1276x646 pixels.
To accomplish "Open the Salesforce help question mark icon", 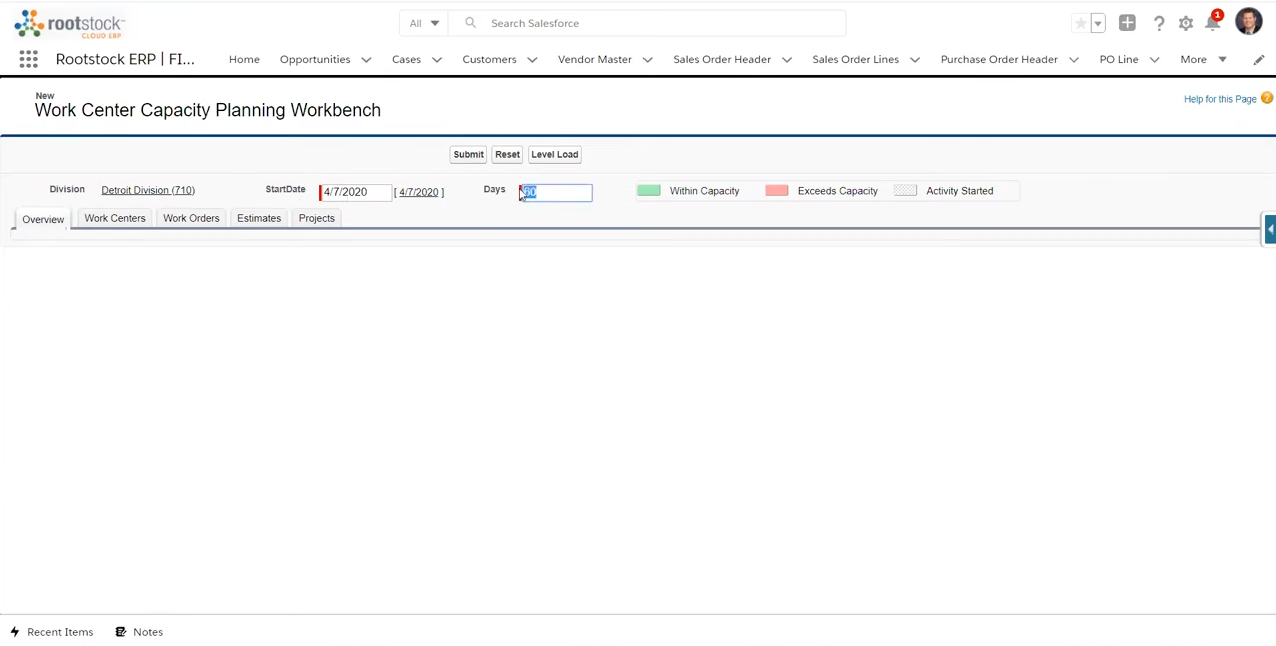I will (x=1159, y=23).
